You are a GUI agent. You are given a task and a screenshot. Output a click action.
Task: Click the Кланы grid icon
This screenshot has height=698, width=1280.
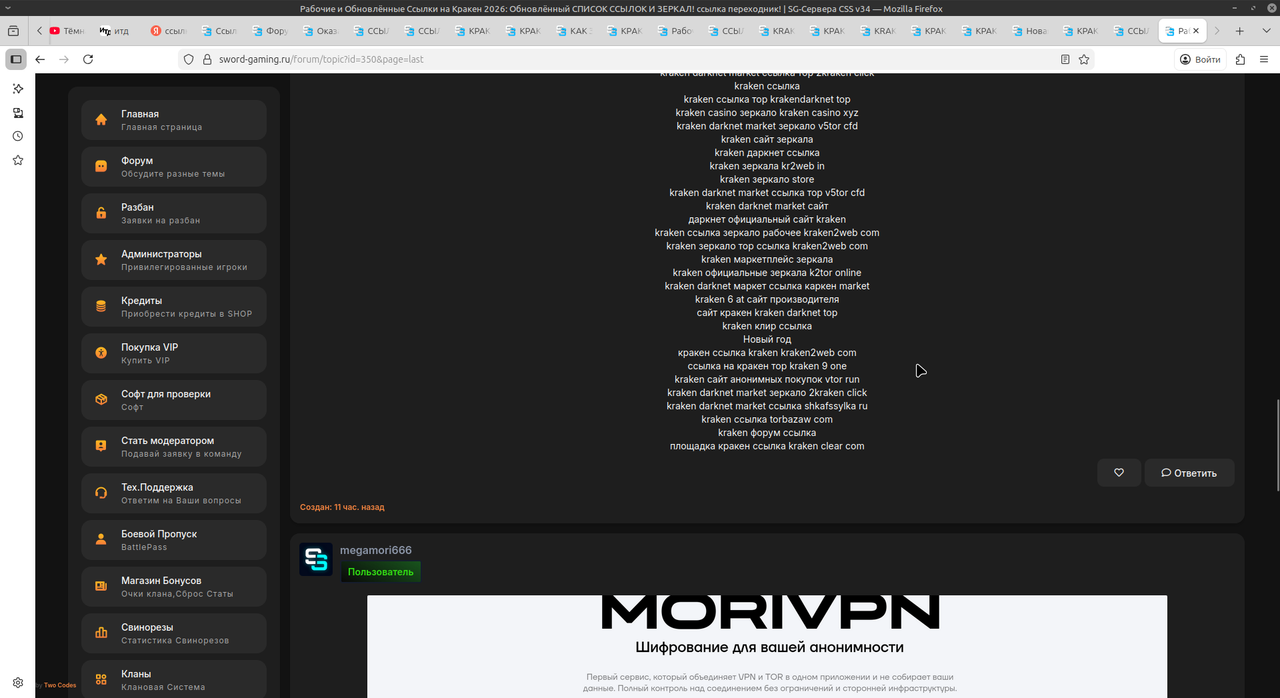click(101, 680)
